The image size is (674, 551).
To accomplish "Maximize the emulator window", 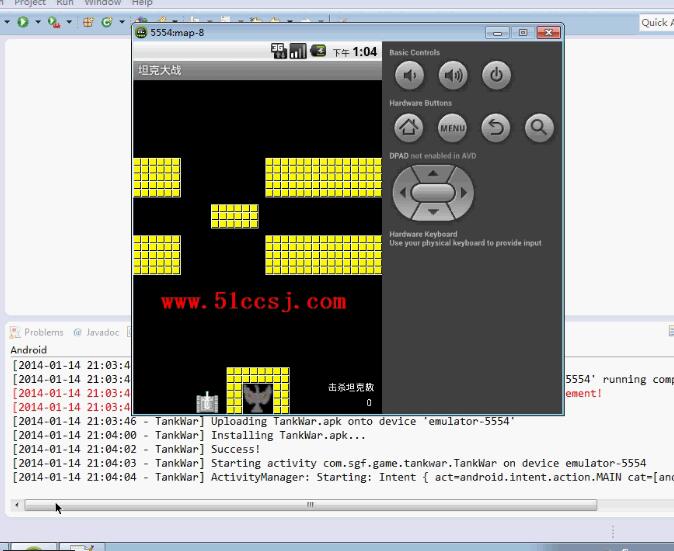I will [x=523, y=33].
